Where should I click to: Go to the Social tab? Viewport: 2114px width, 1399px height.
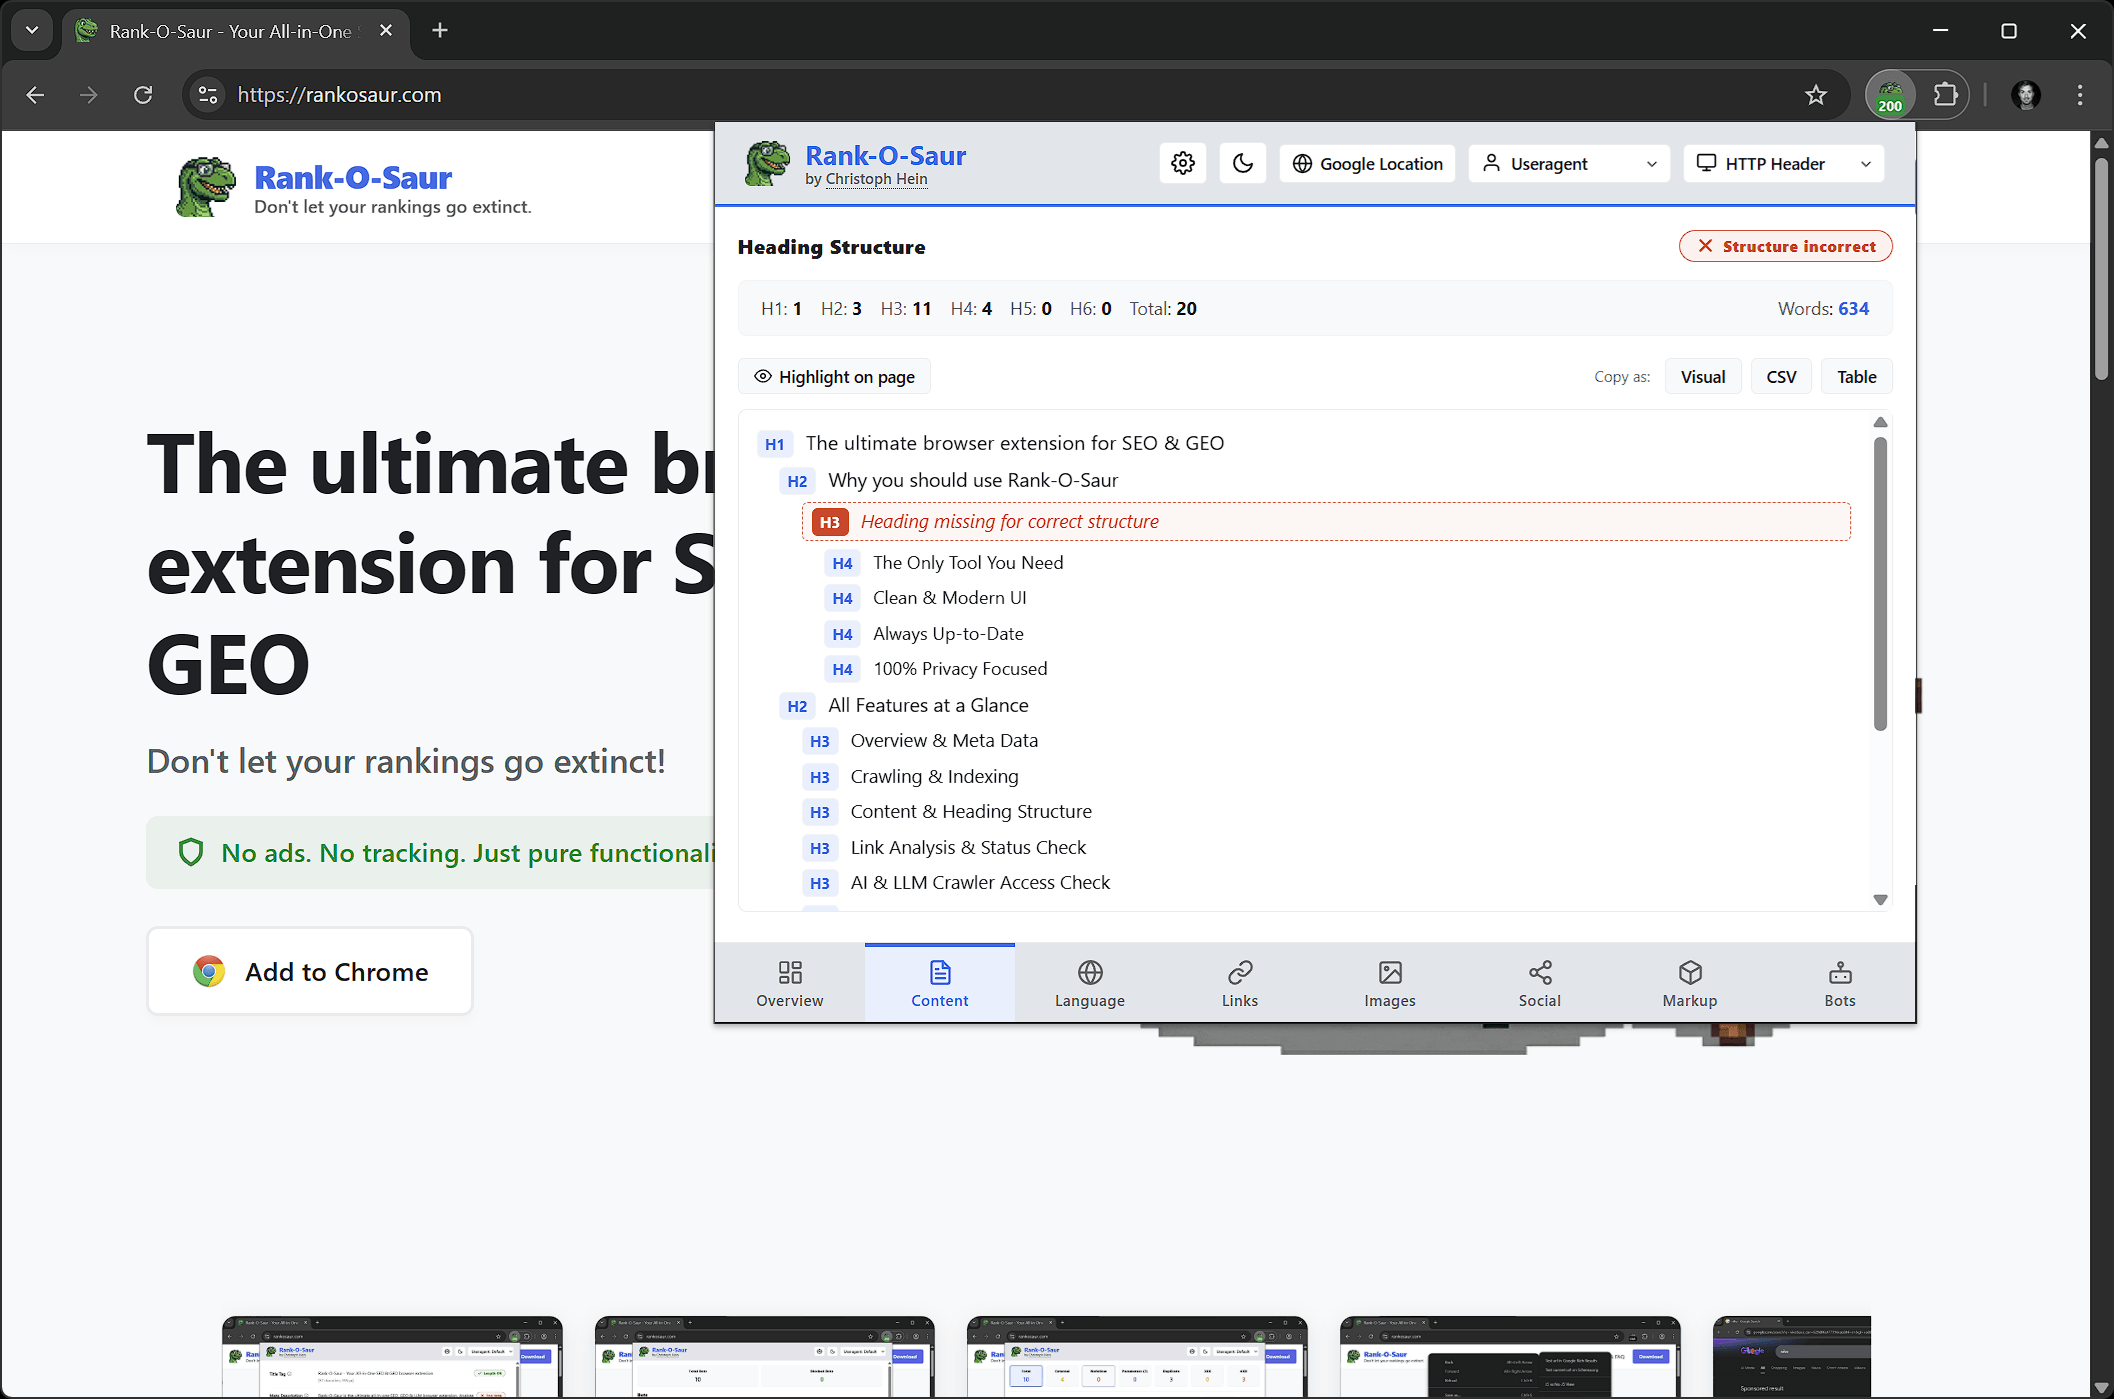pyautogui.click(x=1539, y=983)
